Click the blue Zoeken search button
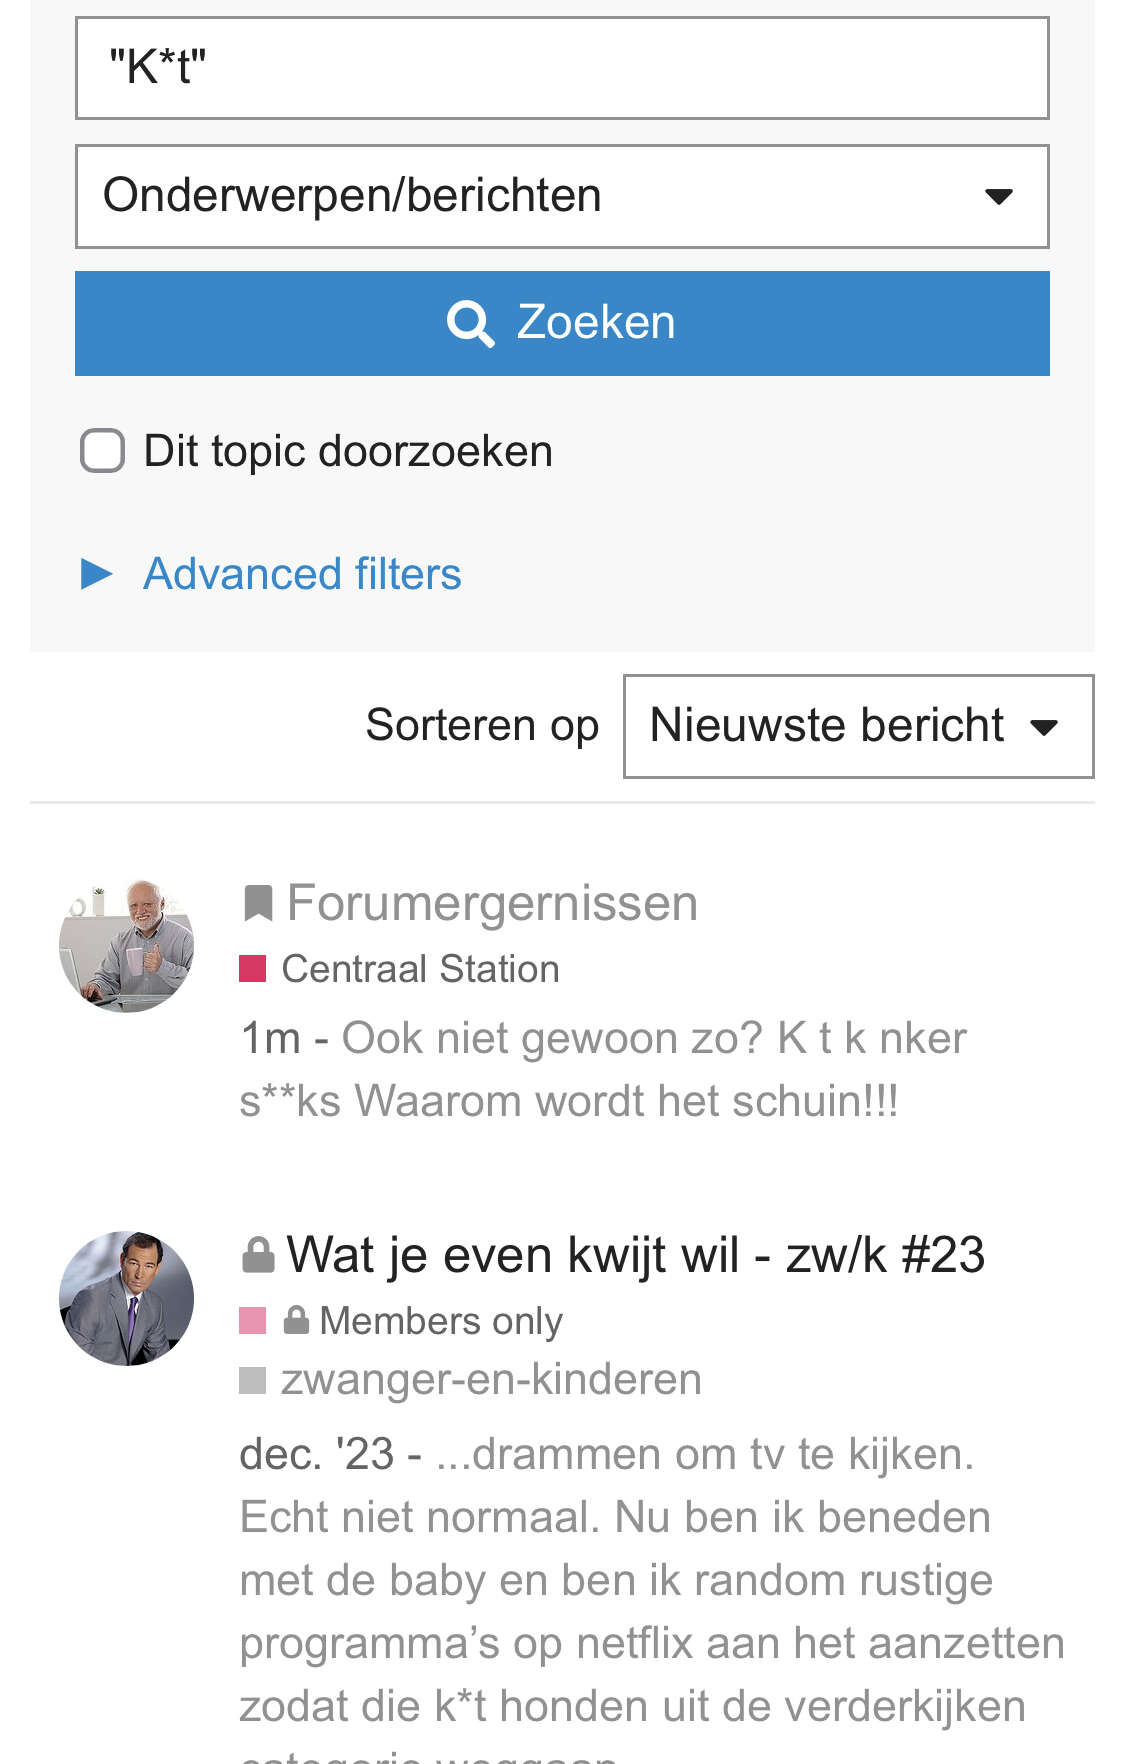1125x1764 pixels. (x=562, y=323)
